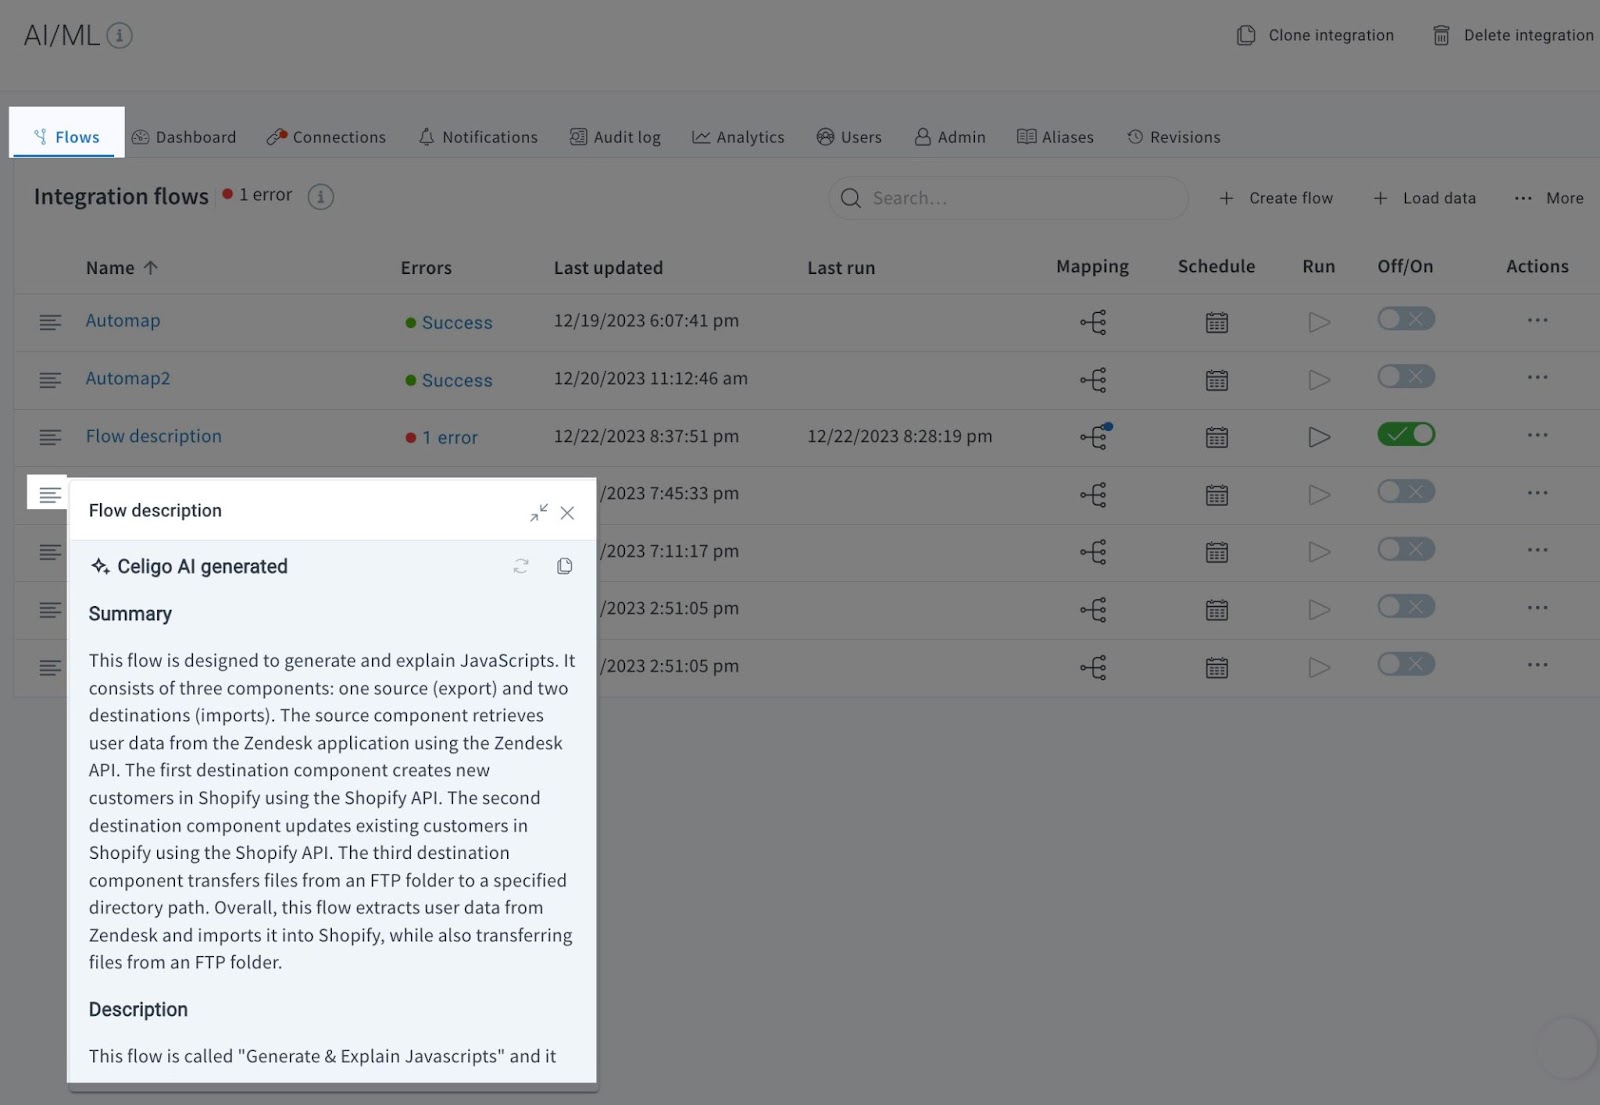Expand the Flow description popup to full view
This screenshot has width=1600, height=1105.
539,512
